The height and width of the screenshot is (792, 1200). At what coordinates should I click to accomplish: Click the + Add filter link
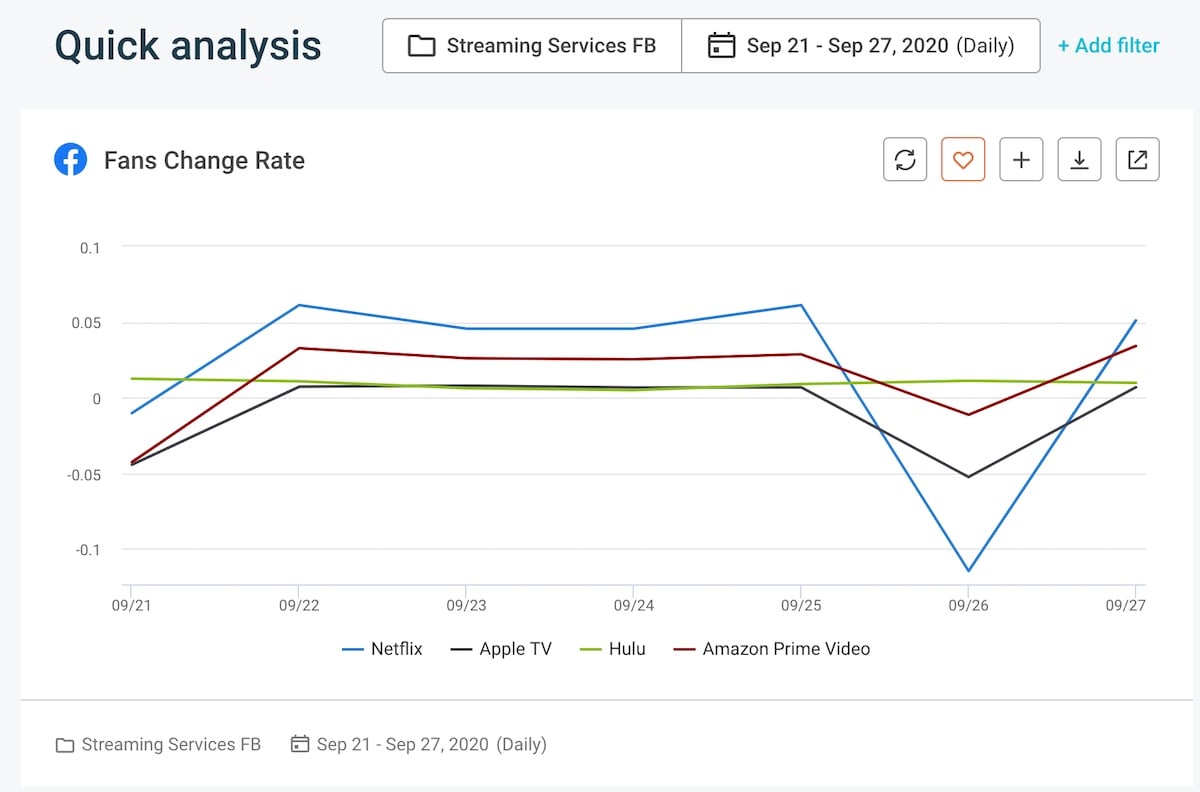point(1108,46)
